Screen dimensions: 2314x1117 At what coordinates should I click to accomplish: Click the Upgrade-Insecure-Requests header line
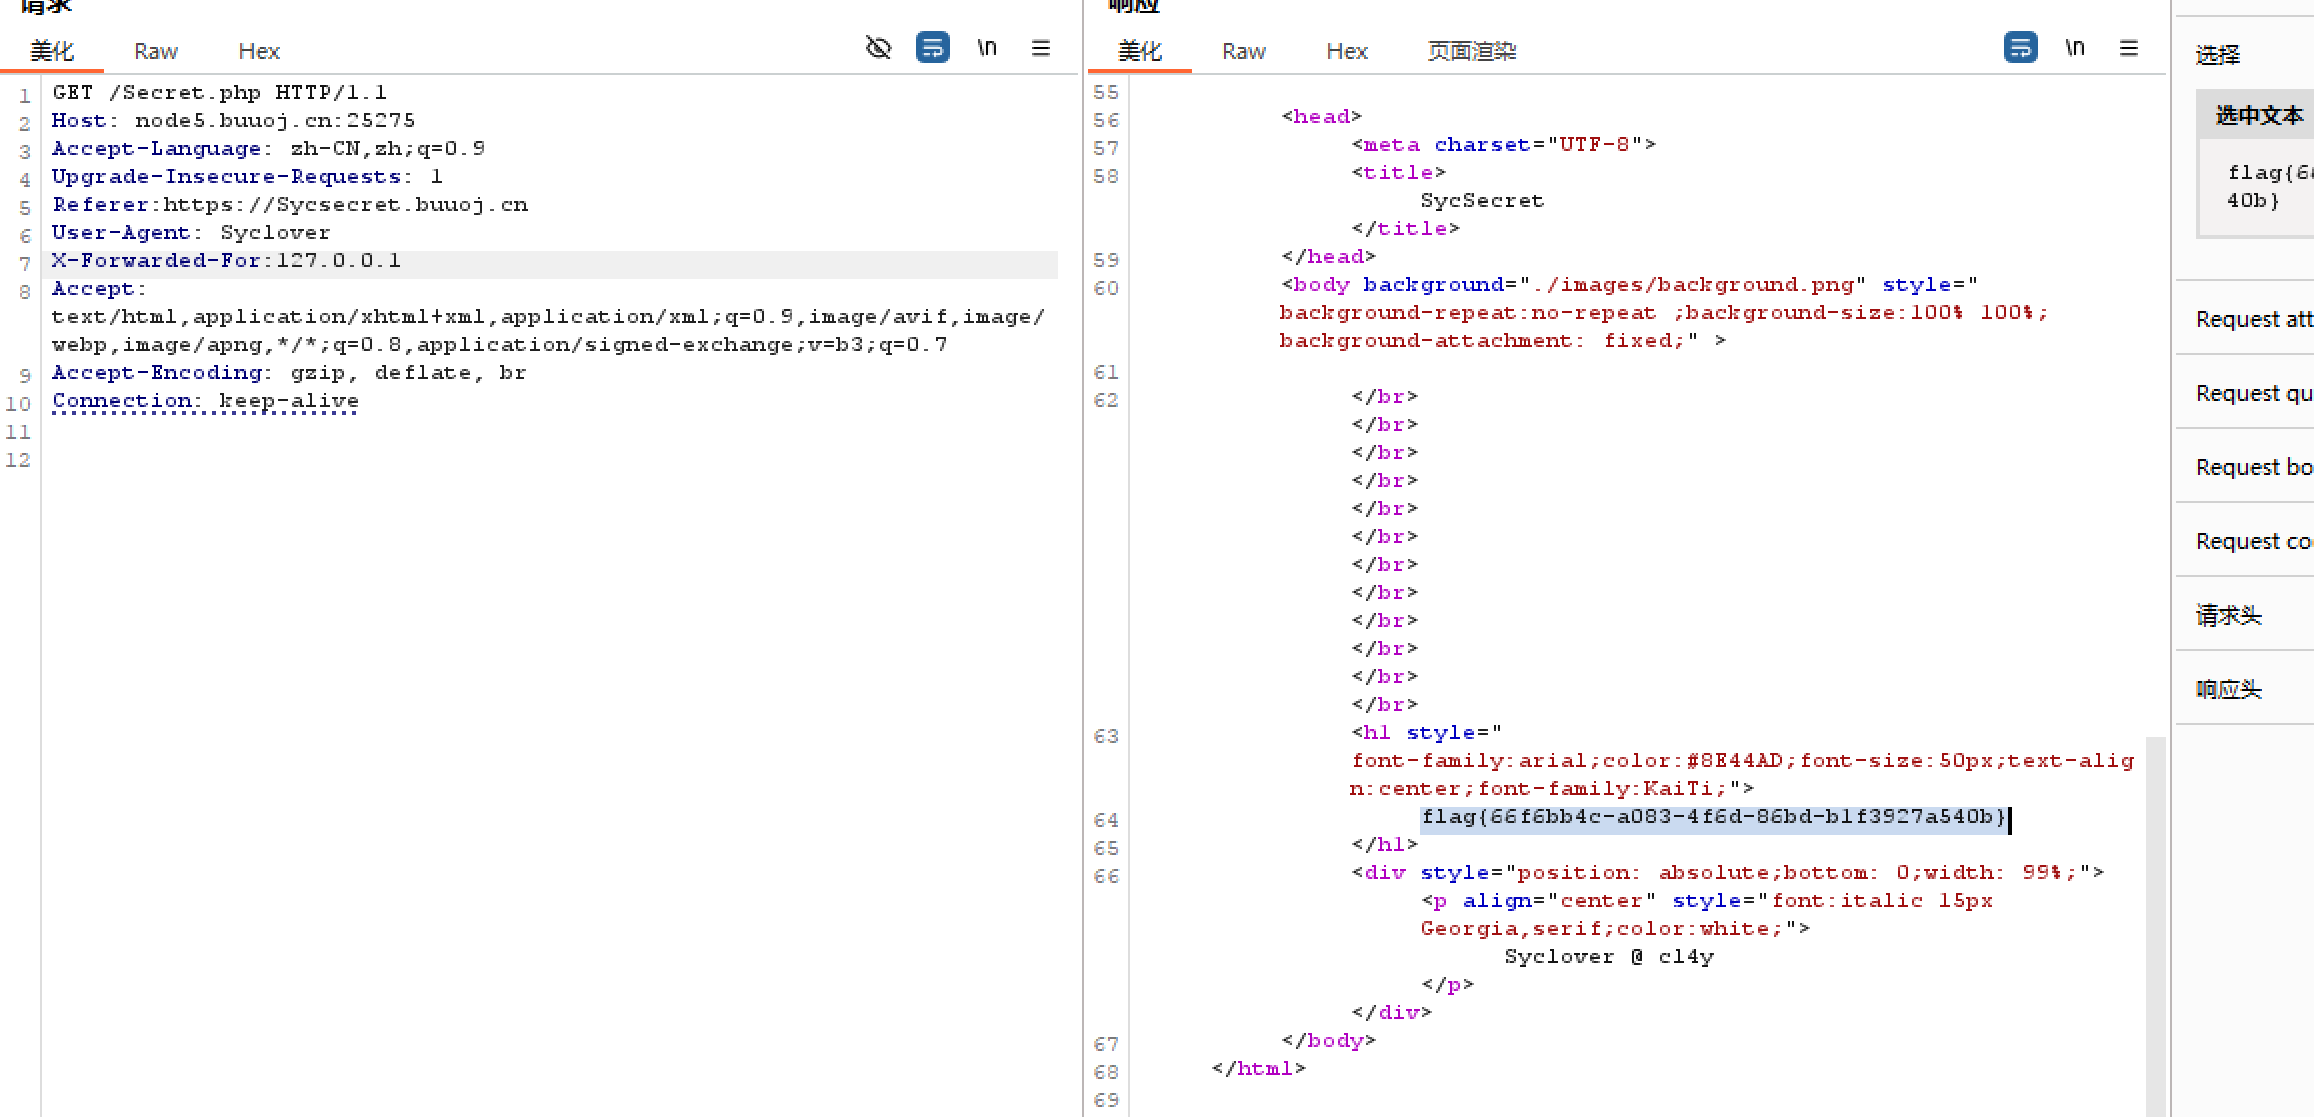point(247,176)
